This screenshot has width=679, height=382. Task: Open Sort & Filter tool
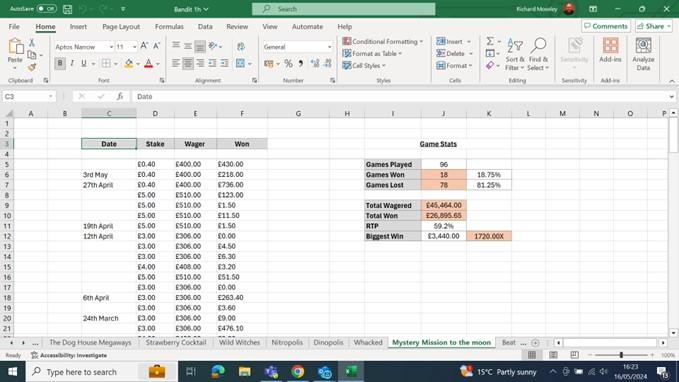click(514, 55)
